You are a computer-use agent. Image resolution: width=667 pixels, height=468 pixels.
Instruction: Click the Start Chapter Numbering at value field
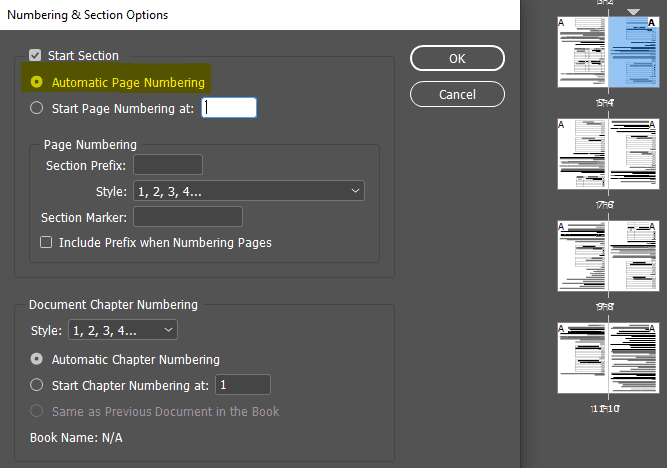(243, 385)
